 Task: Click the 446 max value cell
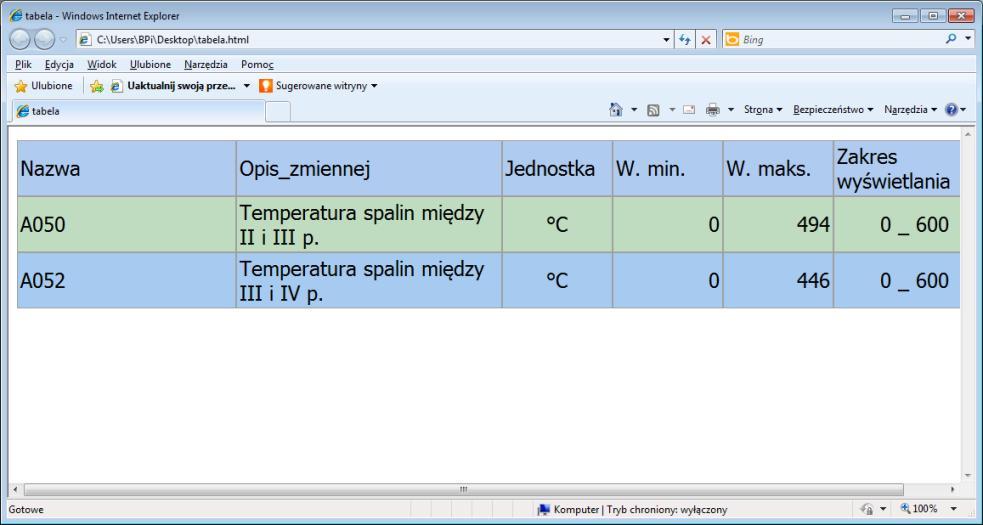point(778,280)
